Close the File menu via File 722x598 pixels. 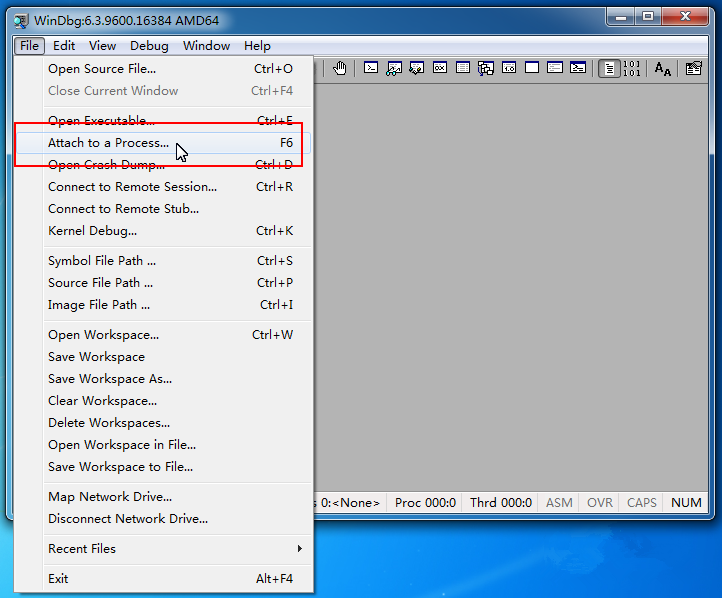(x=29, y=46)
